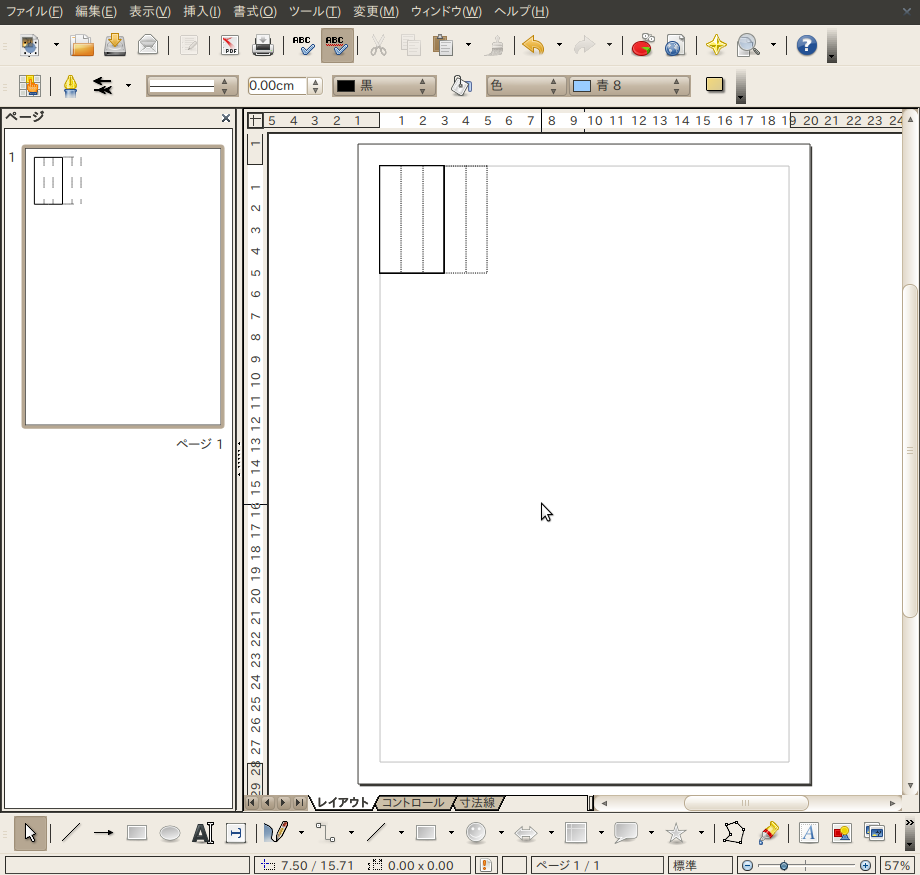This screenshot has width=920, height=875.
Task: Insert a picture from file
Action: tap(841, 832)
